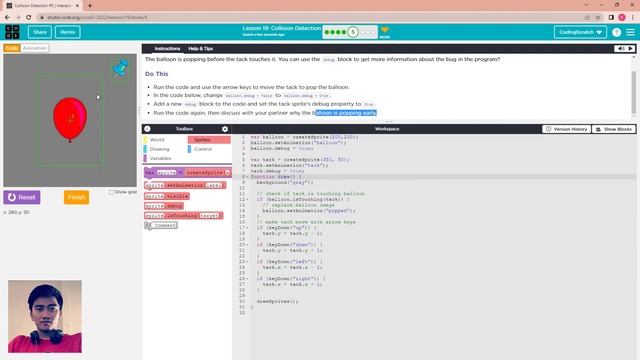The image size is (640, 360).
Task: Click Show Blocks button
Action: [614, 129]
